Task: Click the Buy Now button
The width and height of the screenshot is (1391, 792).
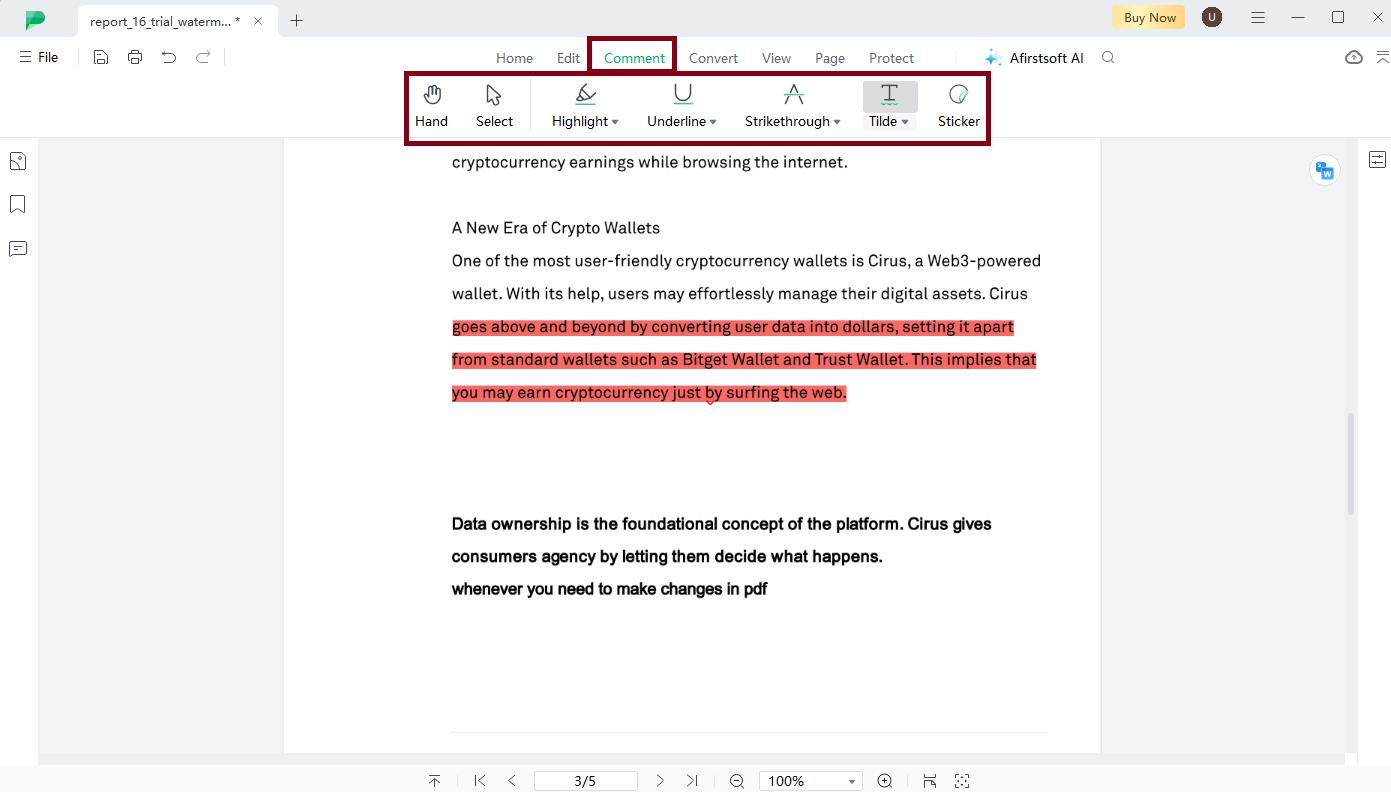Action: (1149, 17)
